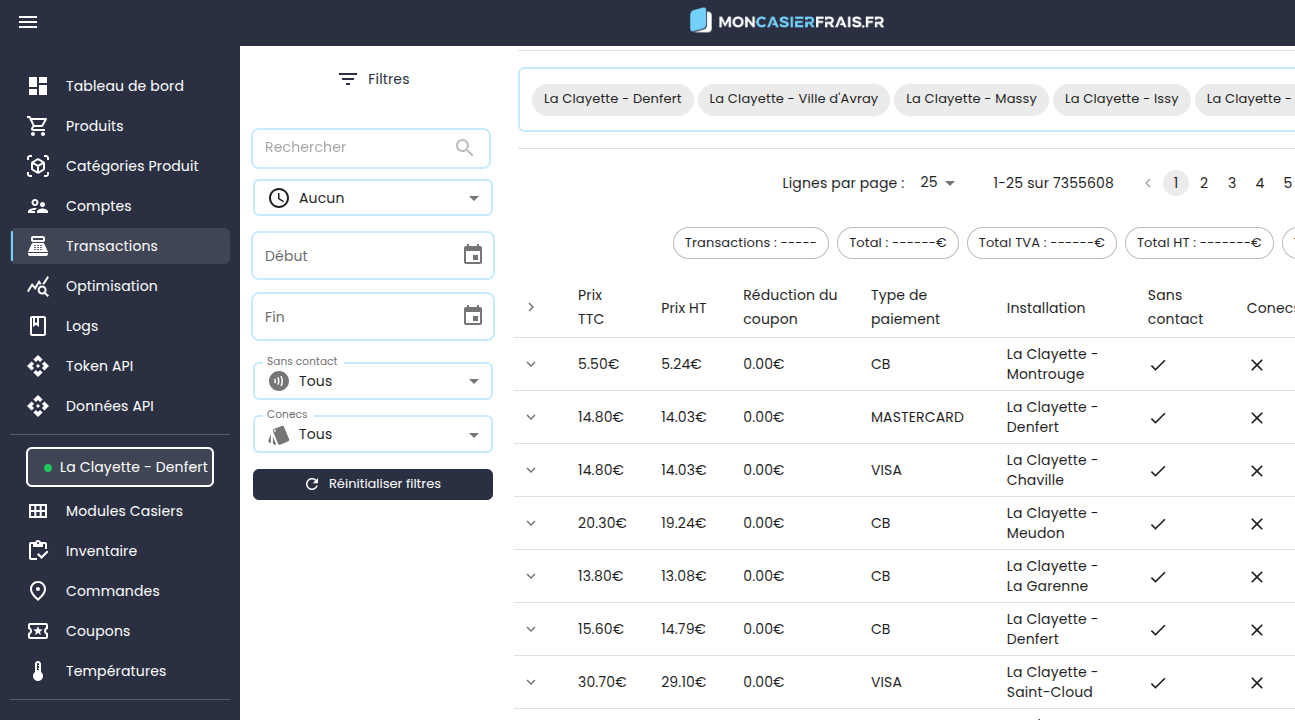
Task: Click the Températures thermometer icon
Action: [x=38, y=671]
